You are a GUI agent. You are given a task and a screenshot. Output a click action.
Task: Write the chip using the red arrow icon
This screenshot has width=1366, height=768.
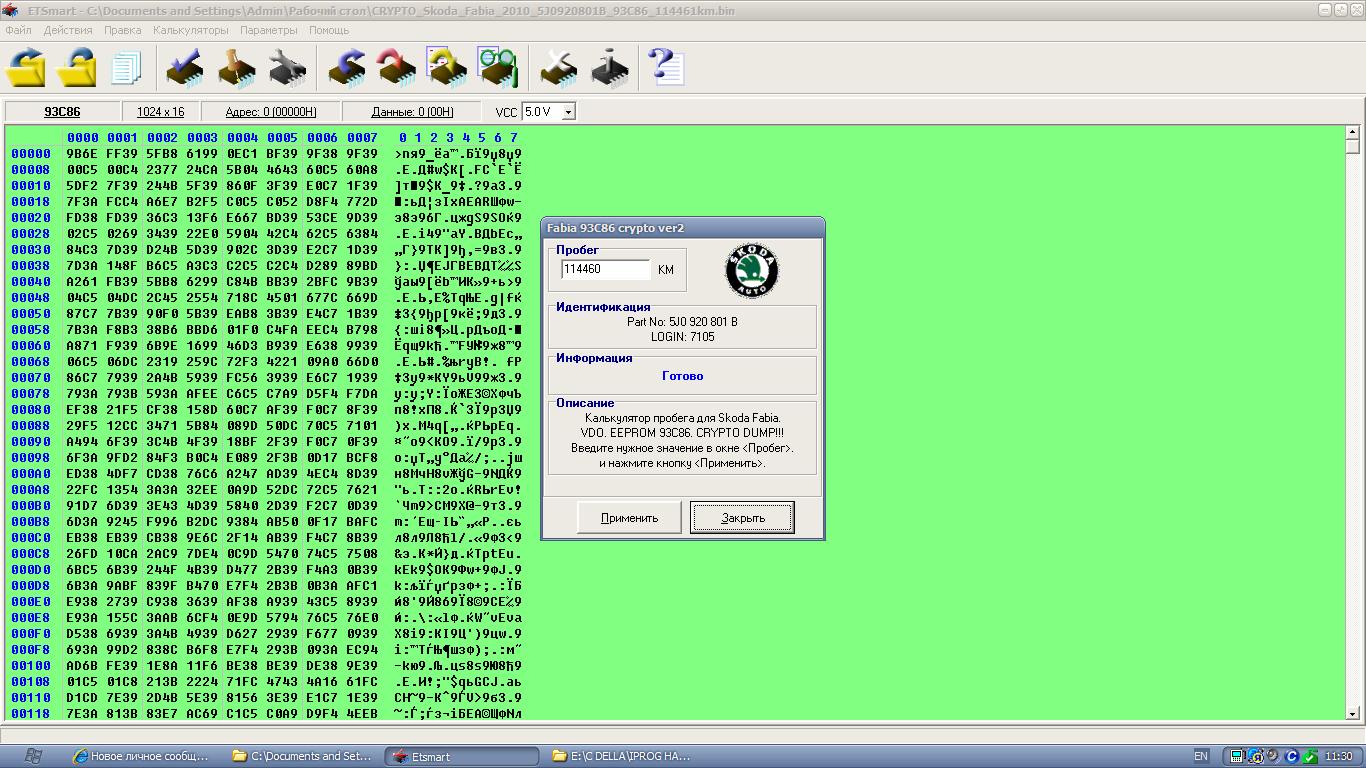[397, 68]
